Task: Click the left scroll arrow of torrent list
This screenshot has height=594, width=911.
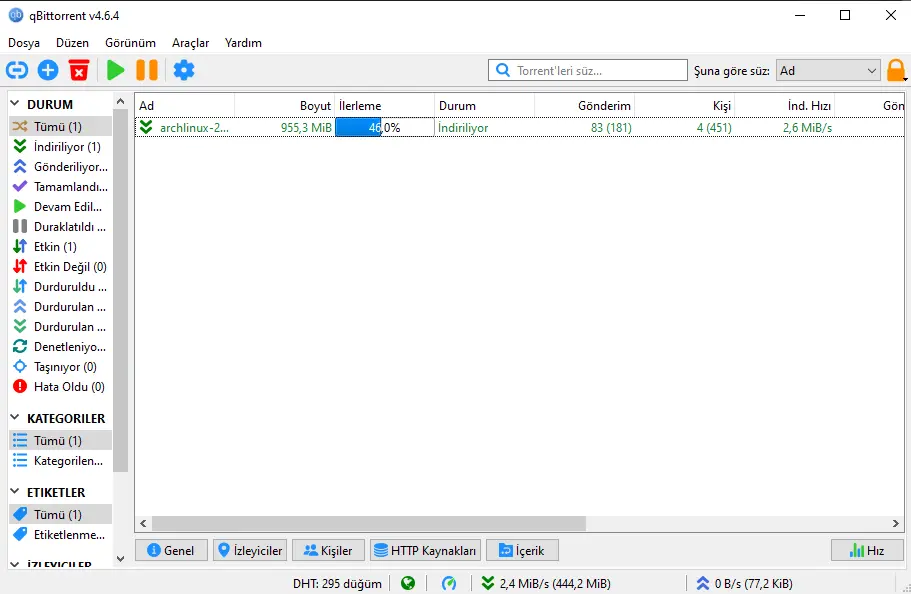Action: click(143, 523)
